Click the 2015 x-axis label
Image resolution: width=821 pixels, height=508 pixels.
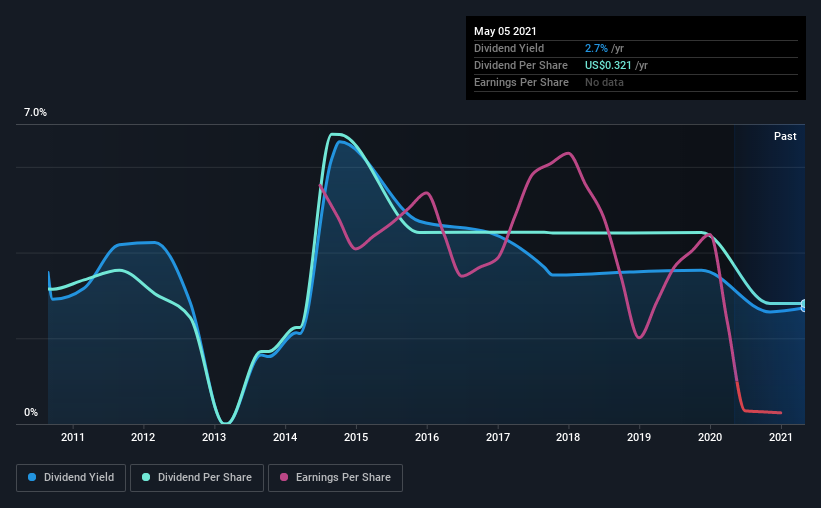(356, 437)
